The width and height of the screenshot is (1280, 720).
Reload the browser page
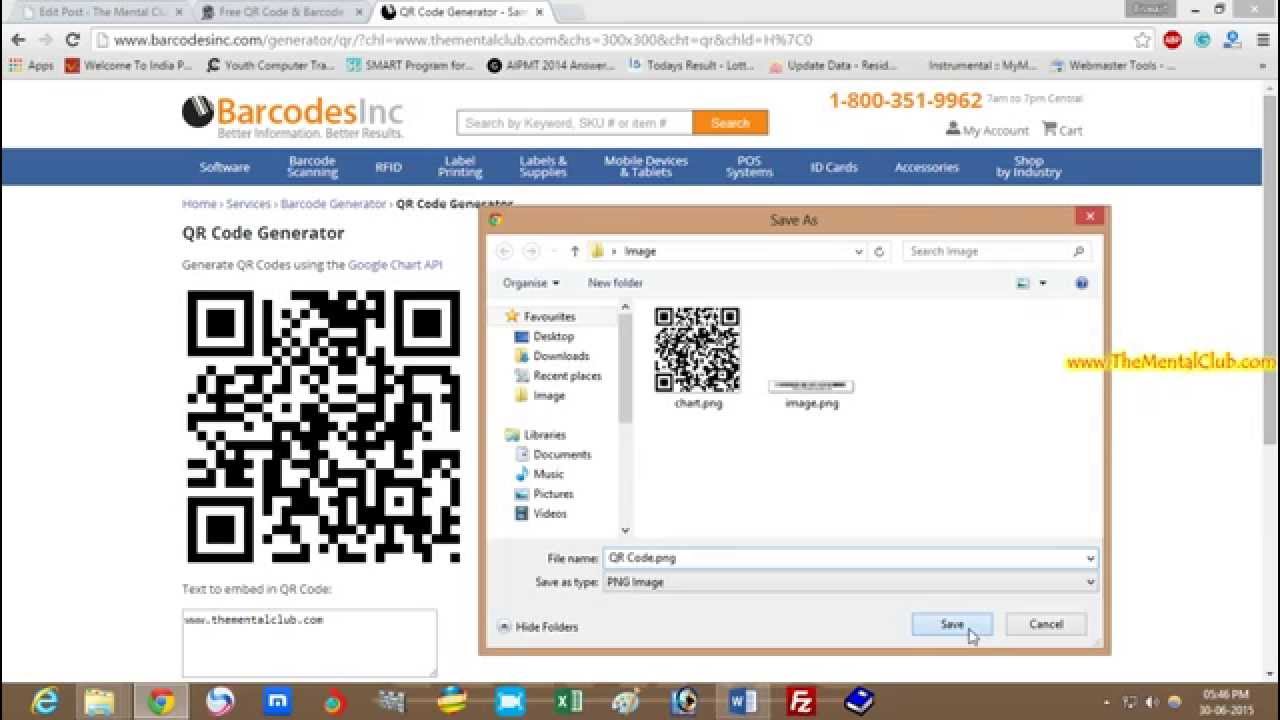pyautogui.click(x=72, y=40)
